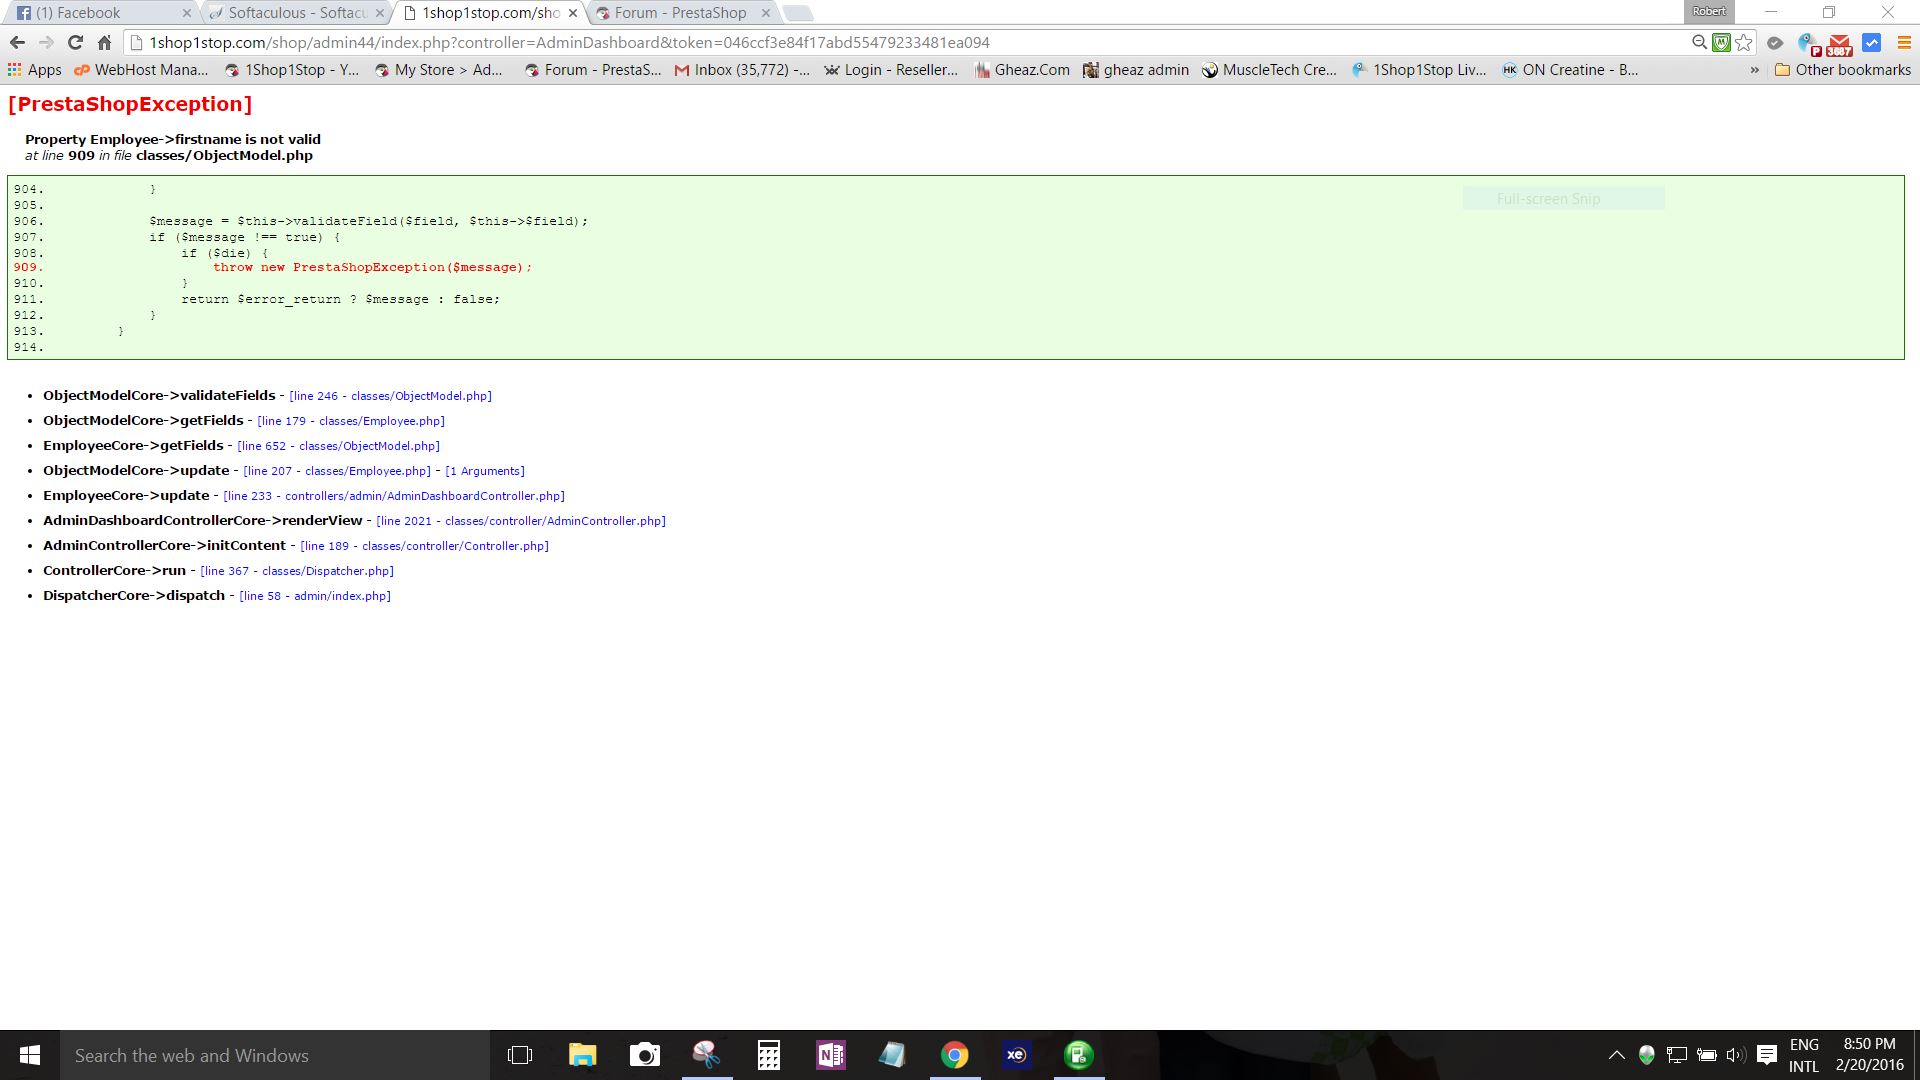Image resolution: width=1920 pixels, height=1080 pixels.
Task: Open the ON Creatine - B... bookmark
Action: [1570, 70]
